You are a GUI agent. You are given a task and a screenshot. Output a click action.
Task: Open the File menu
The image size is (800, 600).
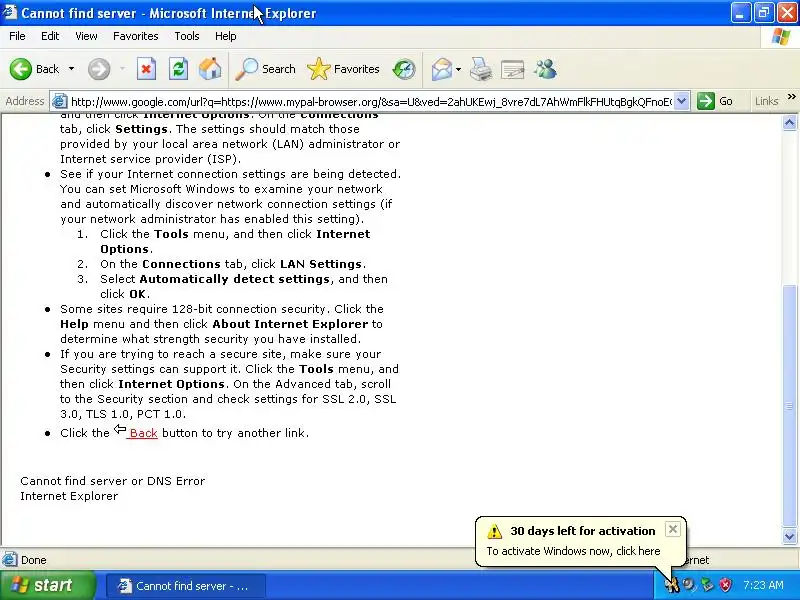coord(17,36)
